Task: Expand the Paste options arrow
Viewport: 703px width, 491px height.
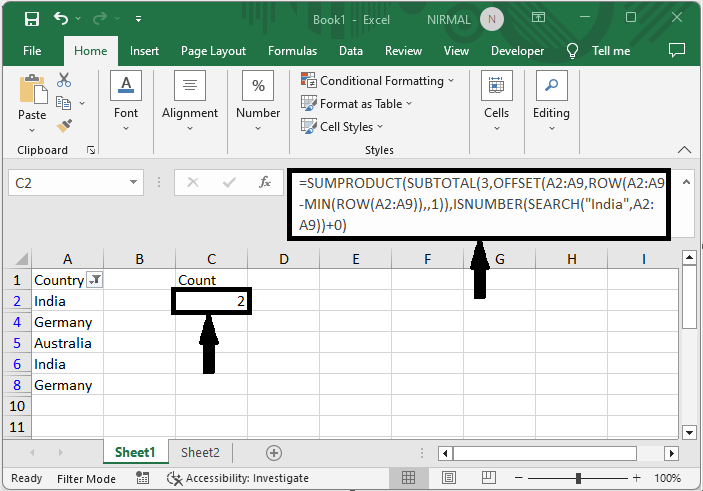Action: (32, 130)
